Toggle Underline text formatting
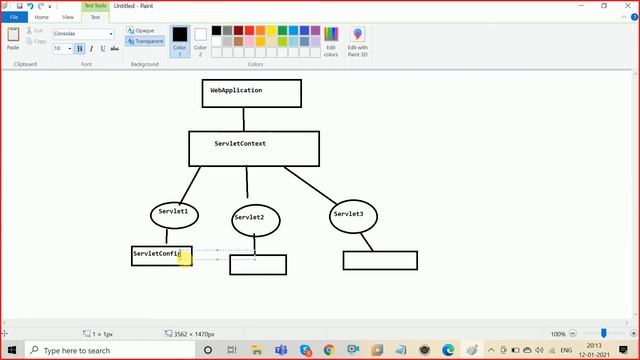640x360 pixels. tap(103, 49)
